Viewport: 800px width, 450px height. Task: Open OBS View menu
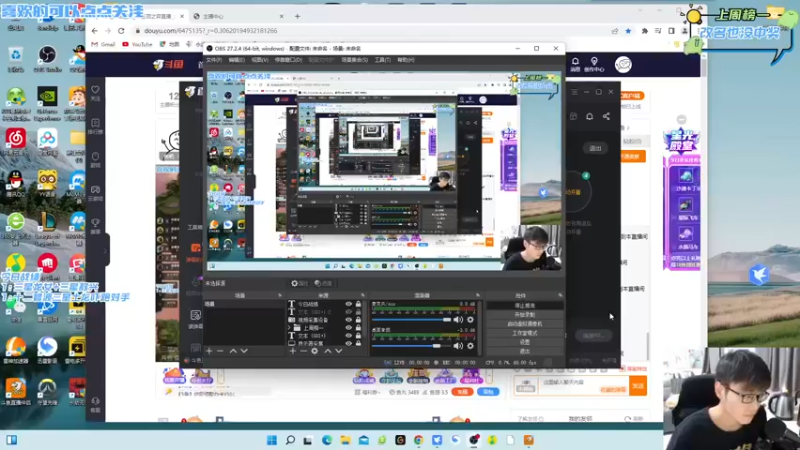pos(260,60)
